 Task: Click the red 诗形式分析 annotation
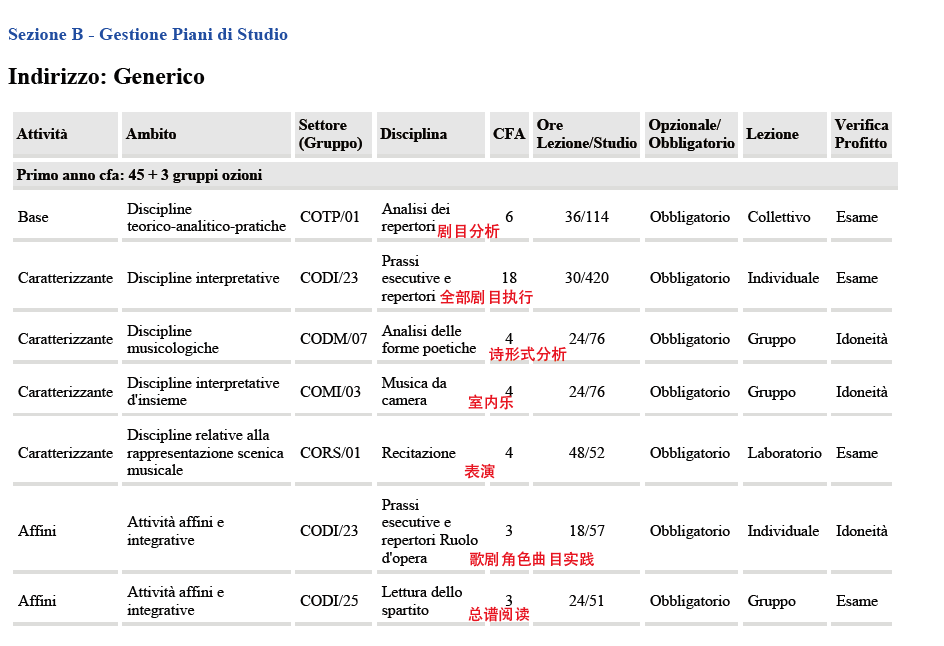click(x=527, y=354)
